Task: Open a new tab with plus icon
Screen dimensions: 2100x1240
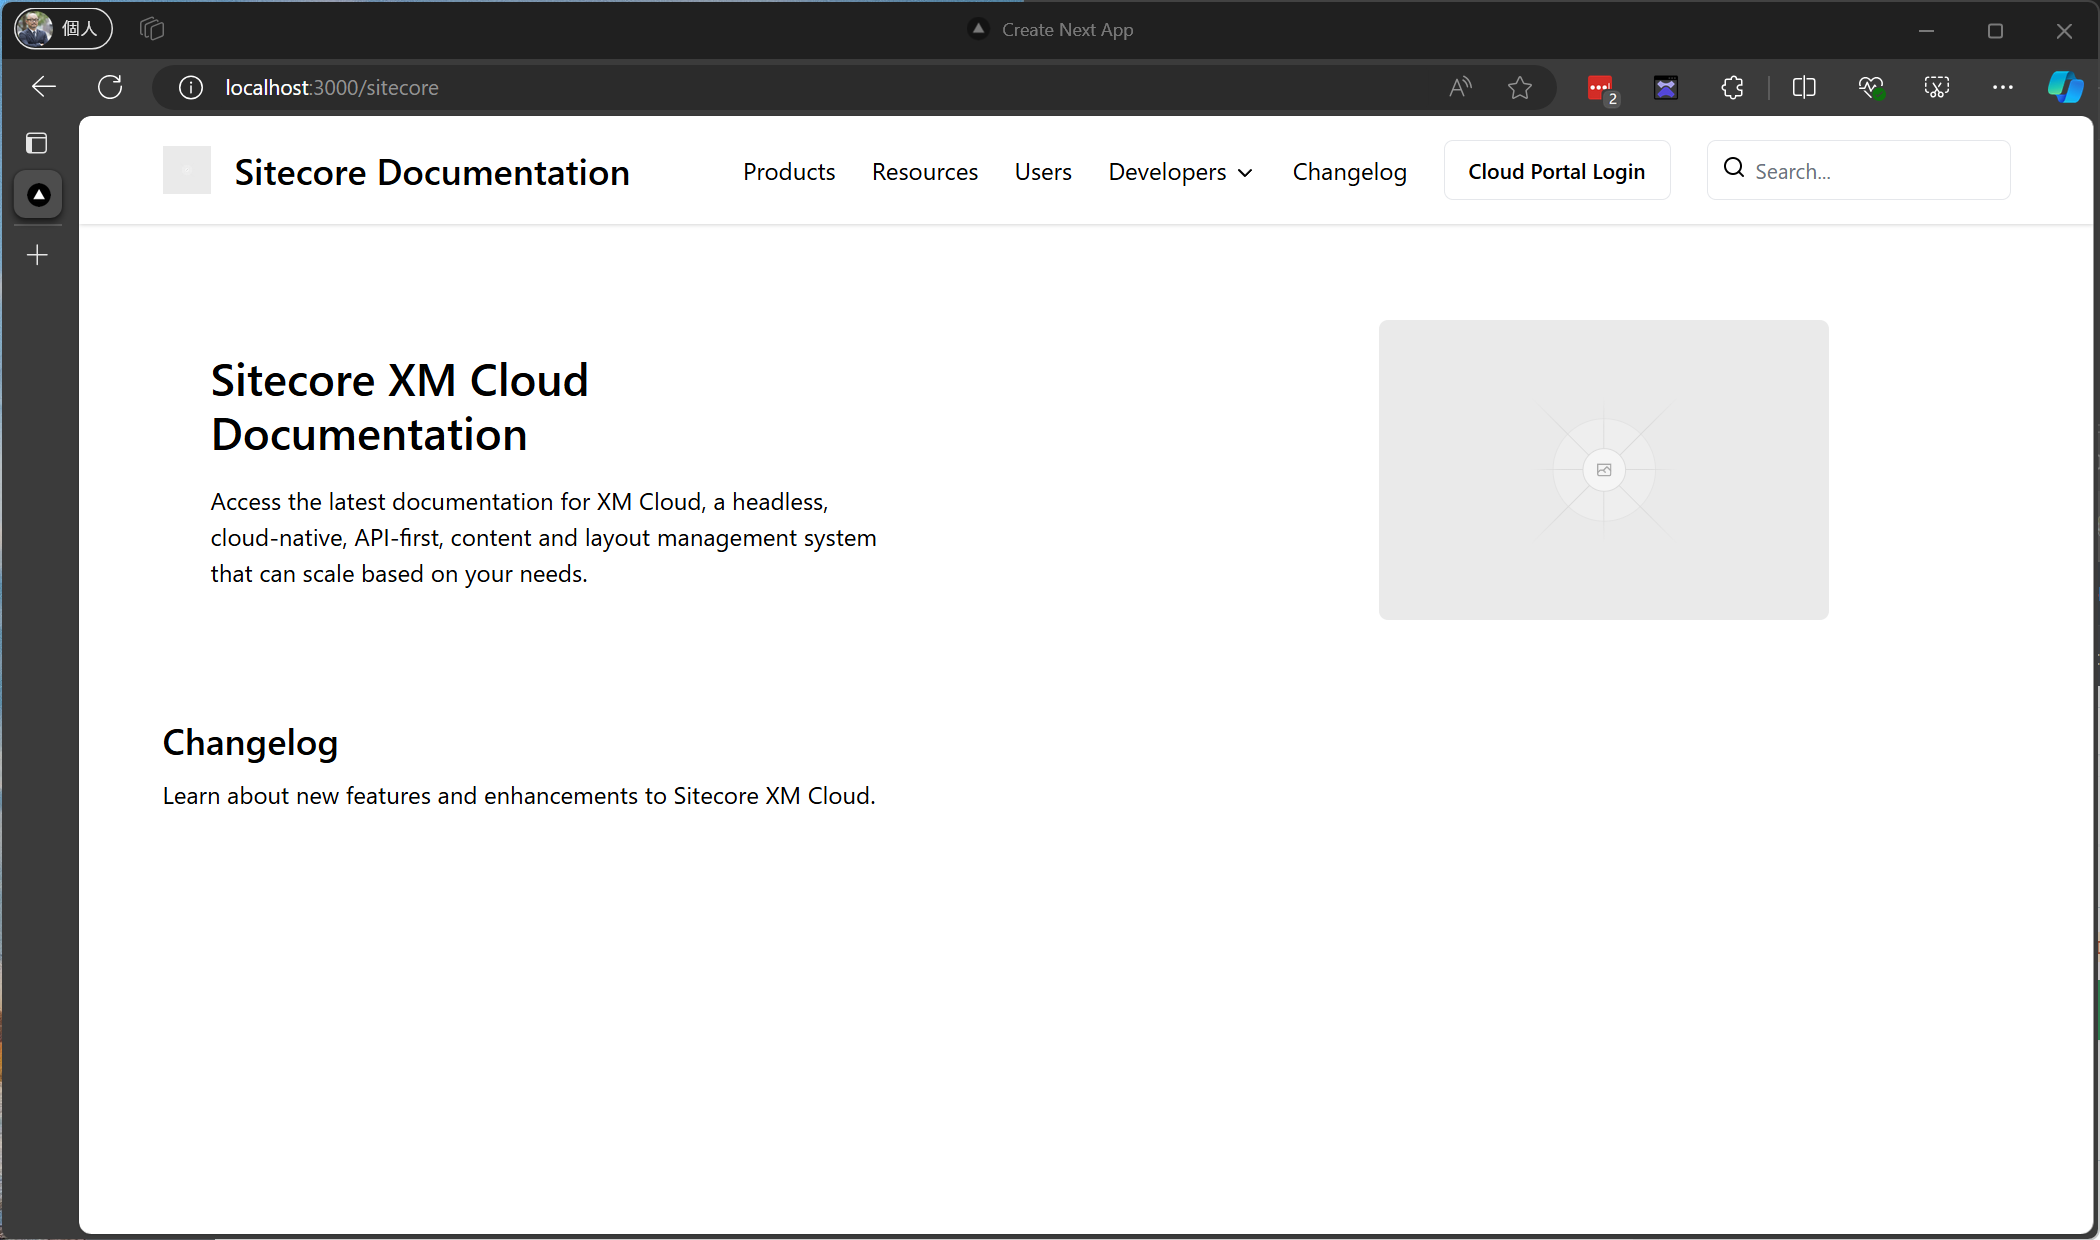Action: (x=37, y=256)
